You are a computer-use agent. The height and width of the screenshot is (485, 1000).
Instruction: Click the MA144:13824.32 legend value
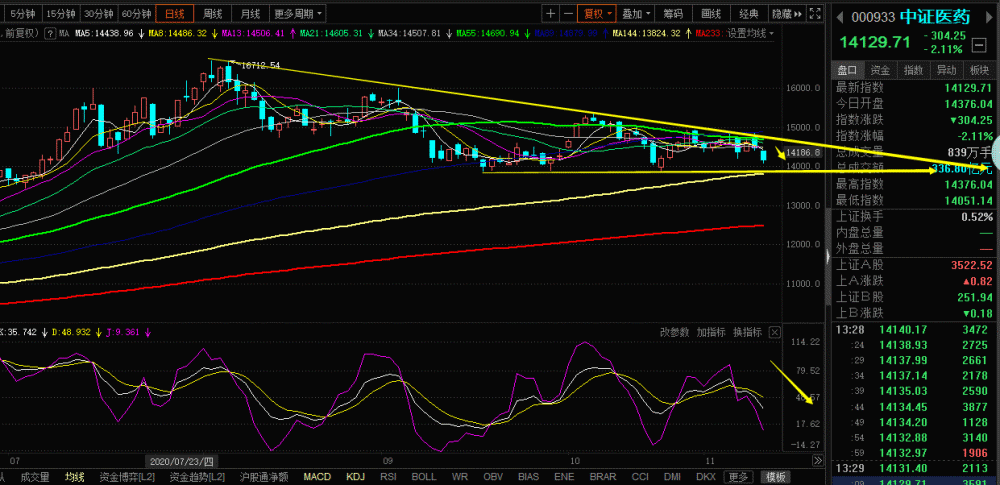coord(646,33)
